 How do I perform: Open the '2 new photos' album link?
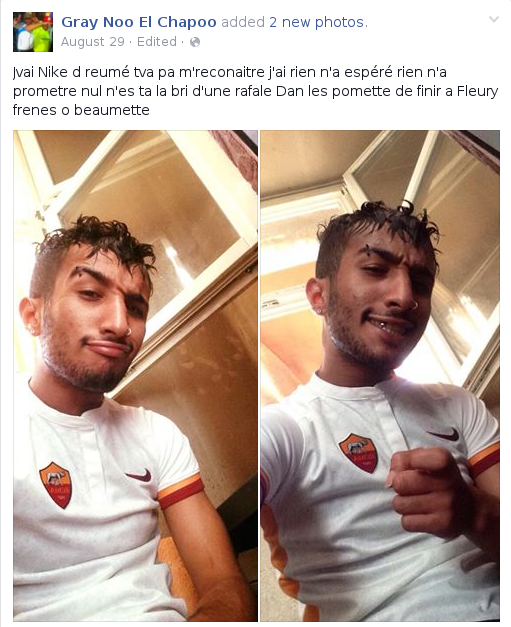(x=316, y=22)
